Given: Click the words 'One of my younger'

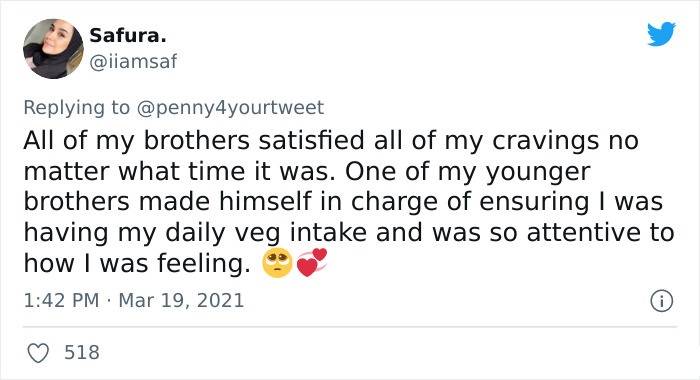Looking at the screenshot, I should click(467, 172).
